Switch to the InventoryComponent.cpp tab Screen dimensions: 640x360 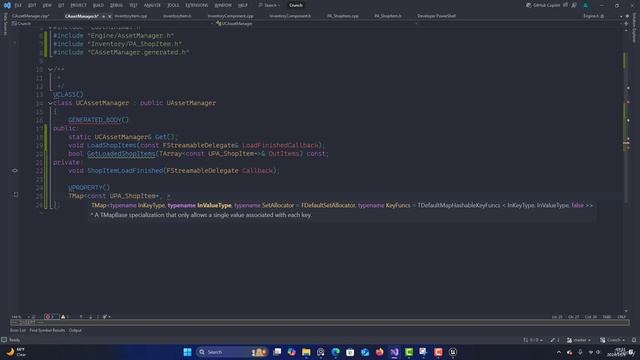[x=231, y=16]
